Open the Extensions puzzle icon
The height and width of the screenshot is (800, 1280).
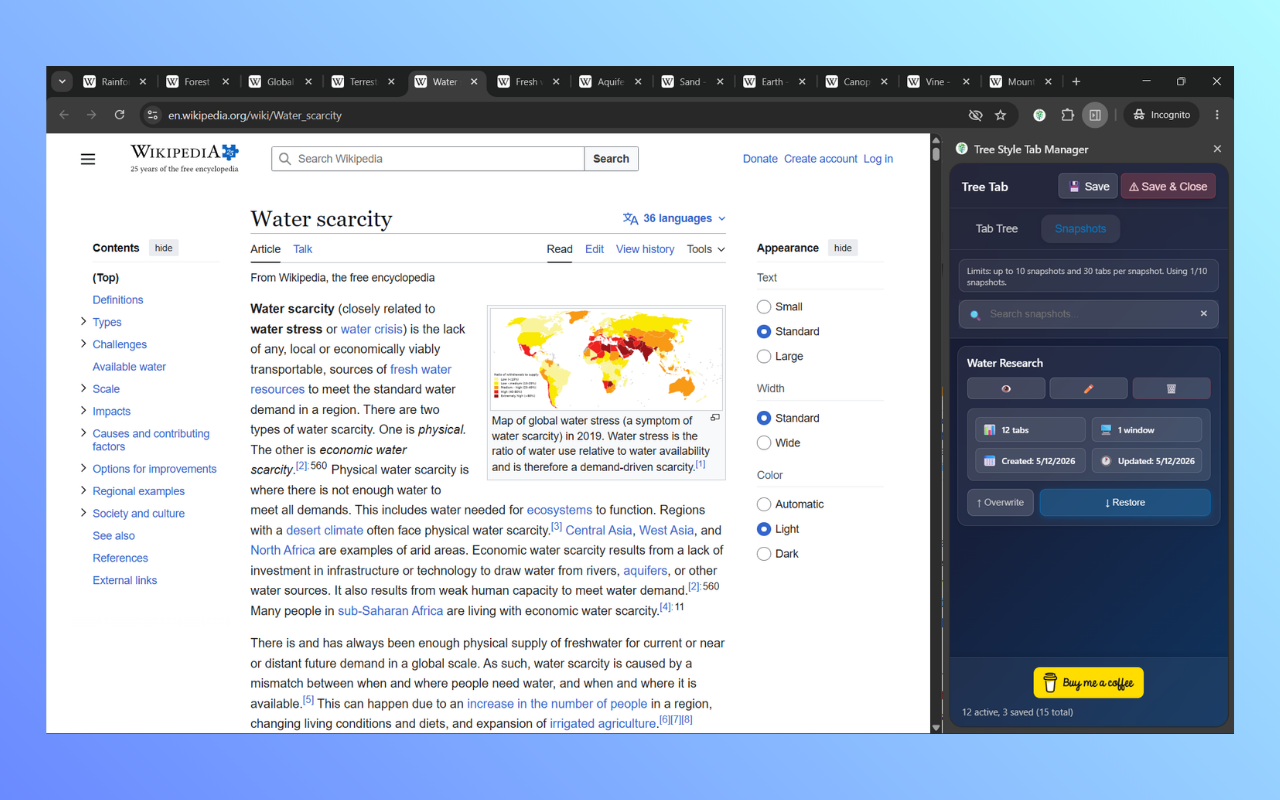[1068, 115]
